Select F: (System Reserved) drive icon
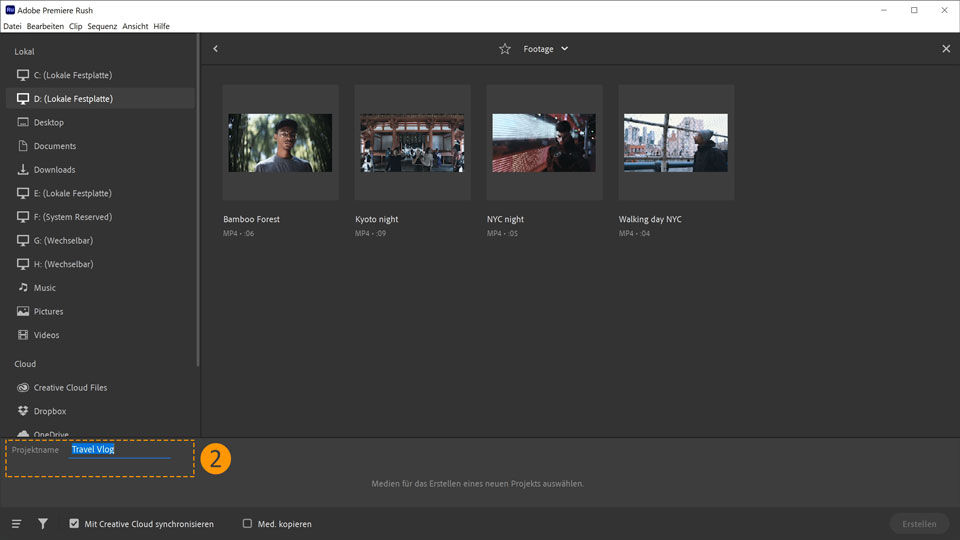This screenshot has height=540, width=960. 23,217
